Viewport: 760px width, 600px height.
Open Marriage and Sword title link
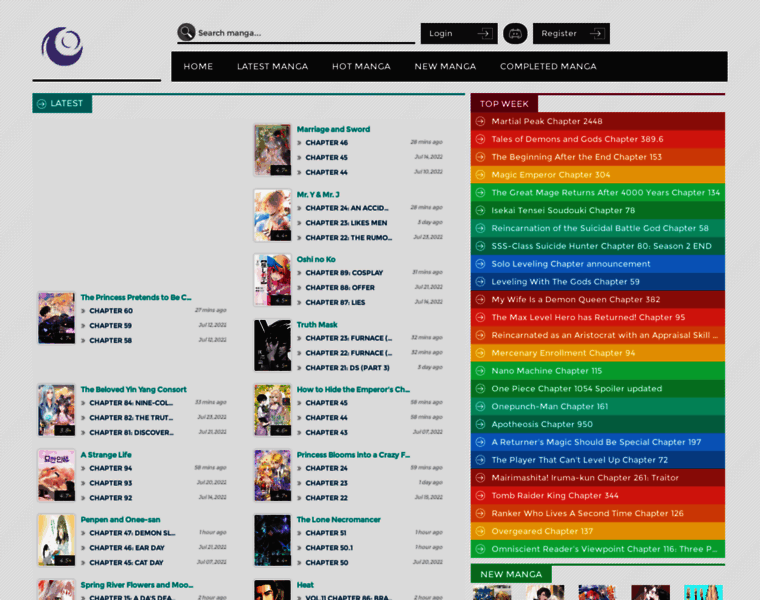click(x=333, y=129)
